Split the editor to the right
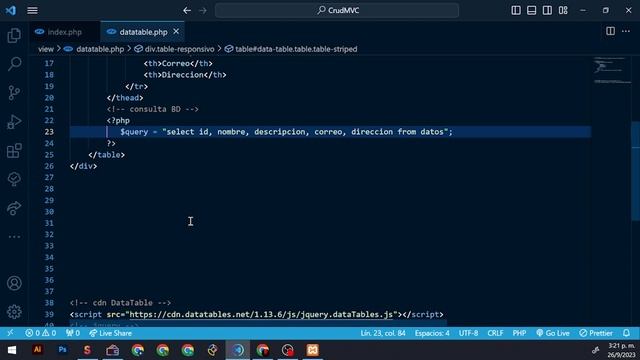 610,31
